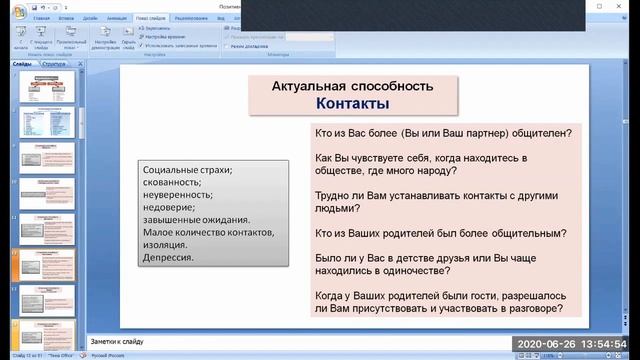Click question Кто из Ваших родителей был общительным
This screenshot has height=360, width=640.
(x=441, y=233)
